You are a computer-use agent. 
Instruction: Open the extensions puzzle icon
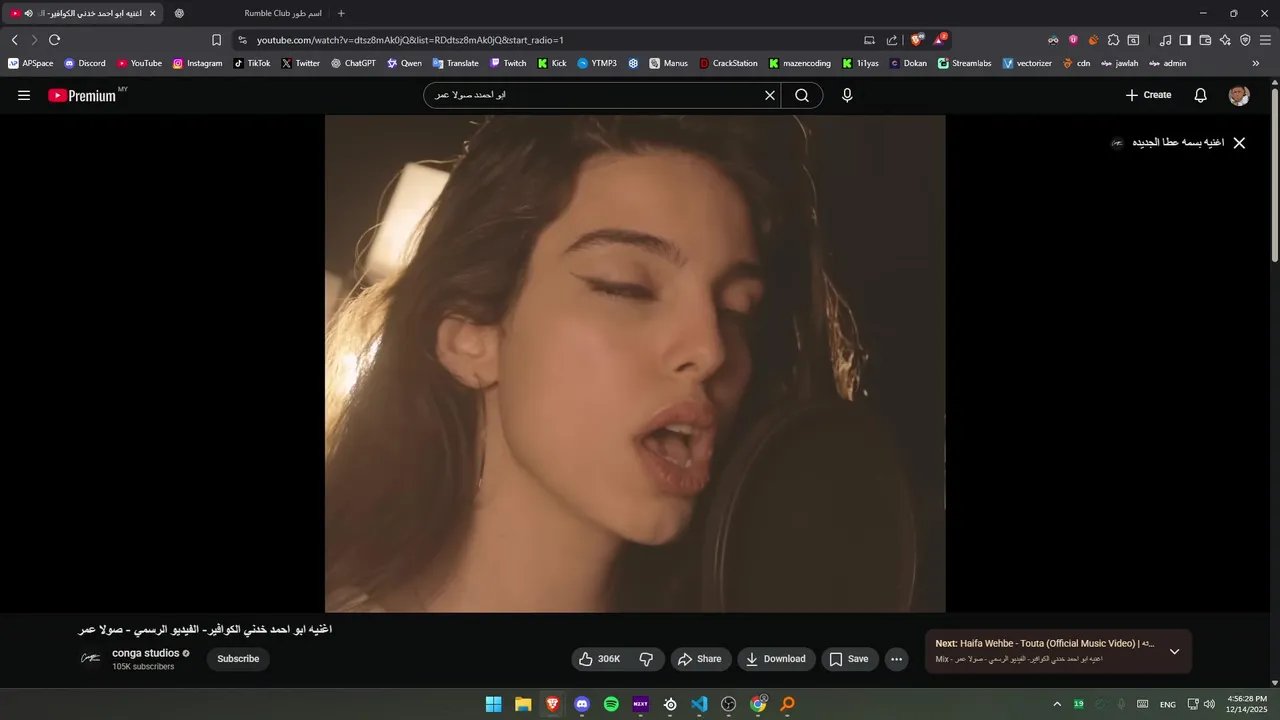pos(1113,40)
